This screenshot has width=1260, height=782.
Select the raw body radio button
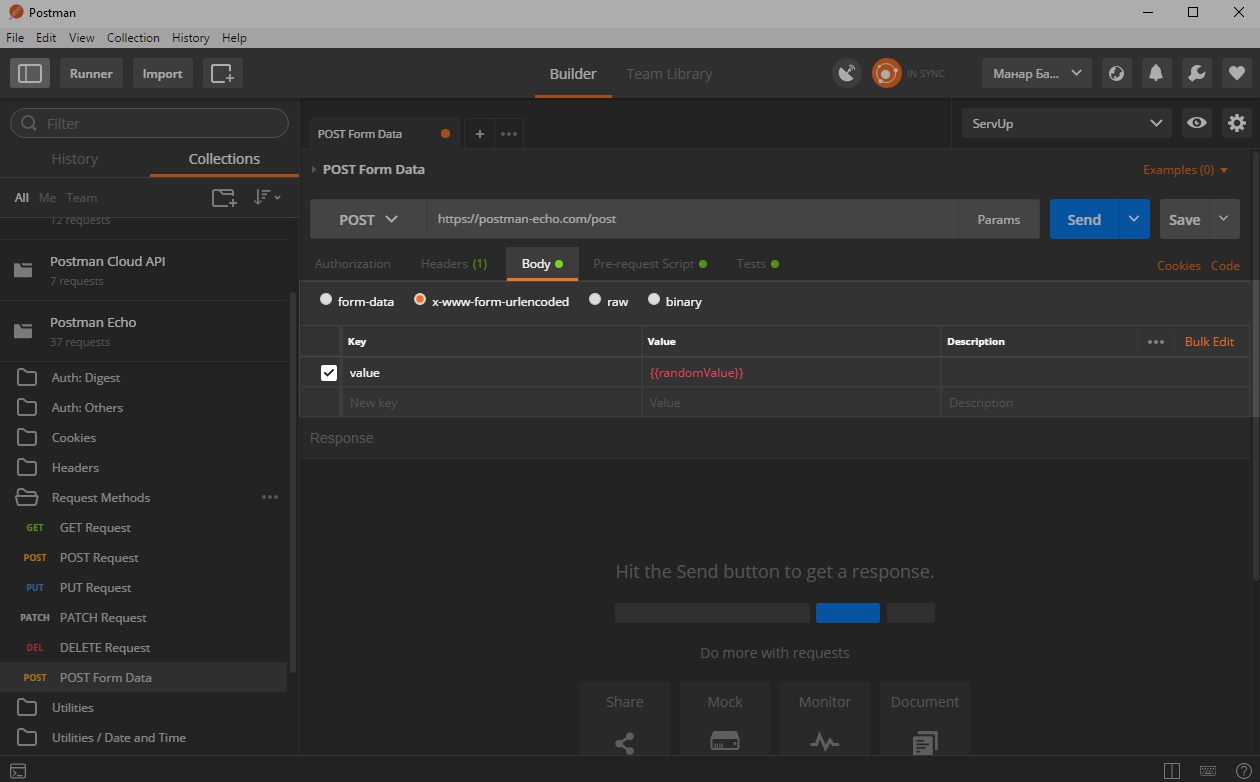pos(595,299)
